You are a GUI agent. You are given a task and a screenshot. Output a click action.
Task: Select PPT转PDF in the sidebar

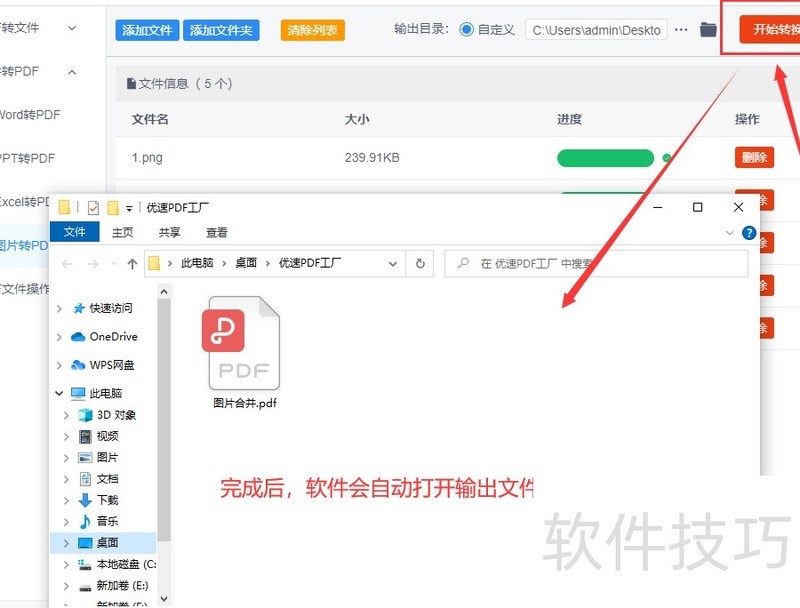(x=27, y=158)
